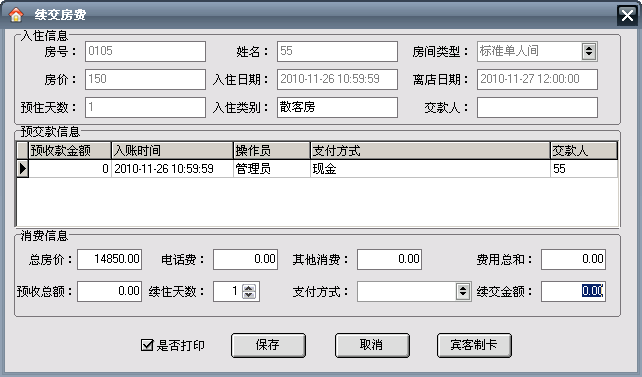Click the 房间类型 combo text 标准单人间
The image size is (642, 377).
coord(509,51)
